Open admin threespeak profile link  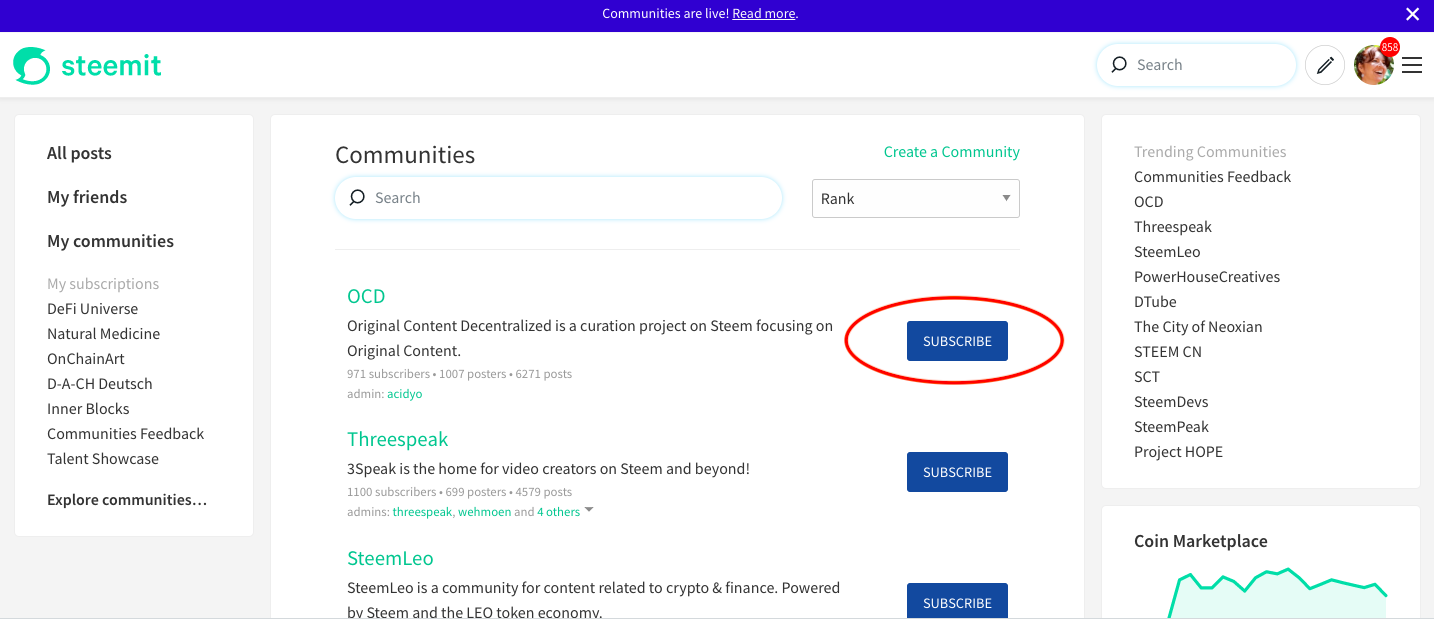(423, 512)
